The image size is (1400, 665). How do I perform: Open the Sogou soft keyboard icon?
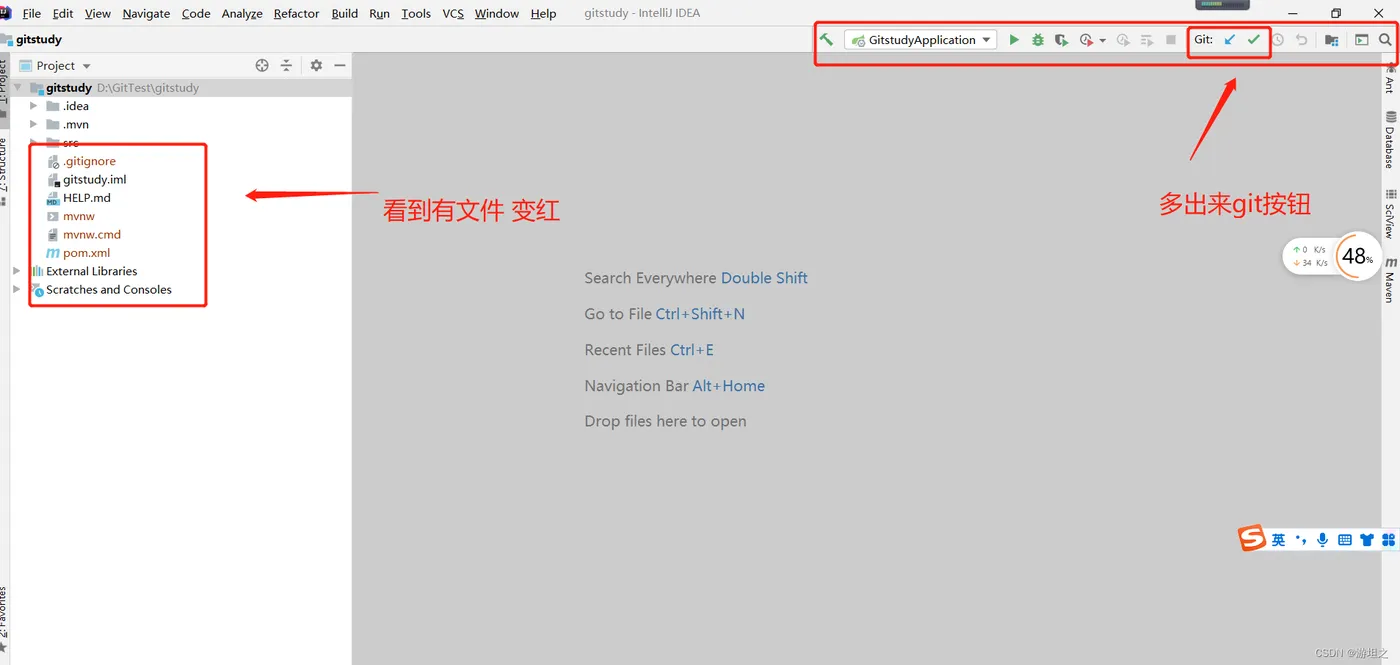click(1344, 540)
